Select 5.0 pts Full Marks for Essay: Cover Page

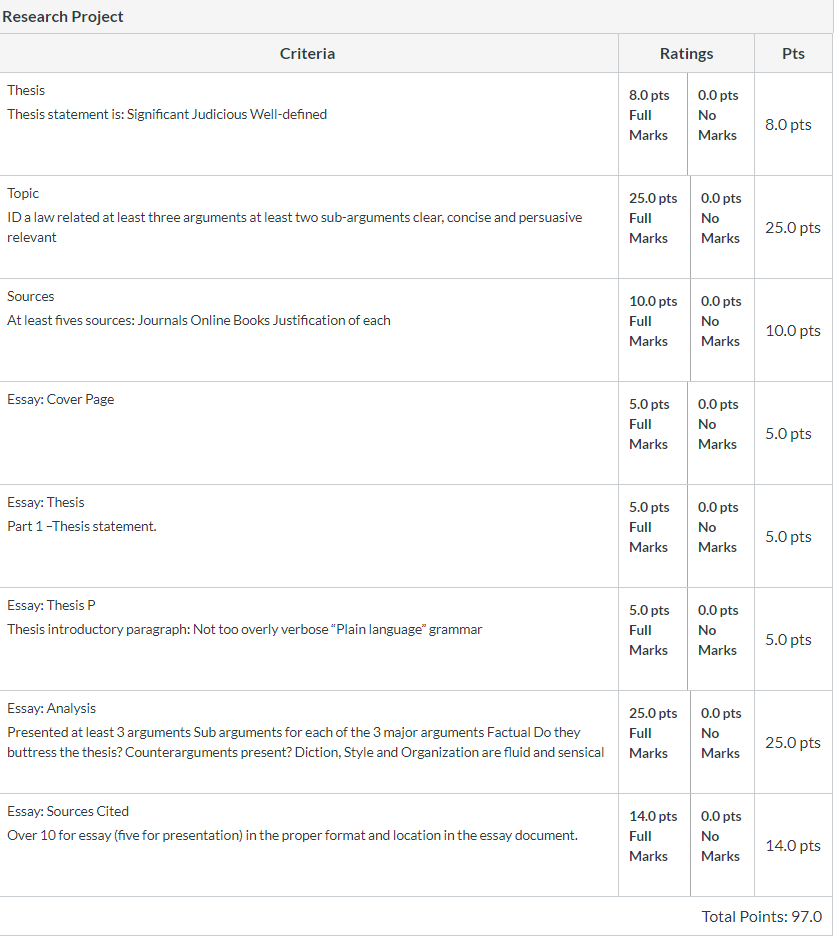(653, 434)
